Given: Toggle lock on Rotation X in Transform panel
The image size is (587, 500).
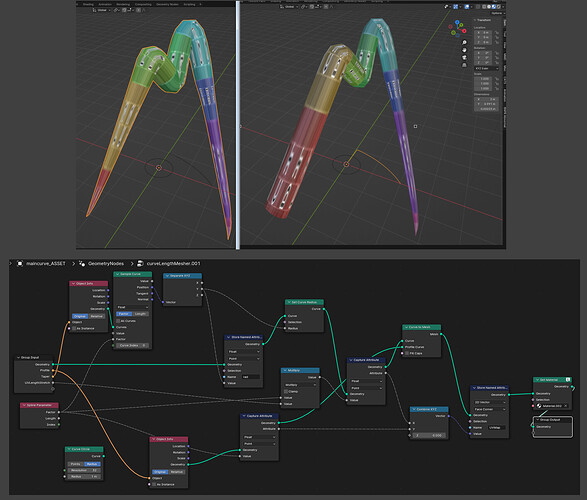Looking at the screenshot, I should [497, 53].
